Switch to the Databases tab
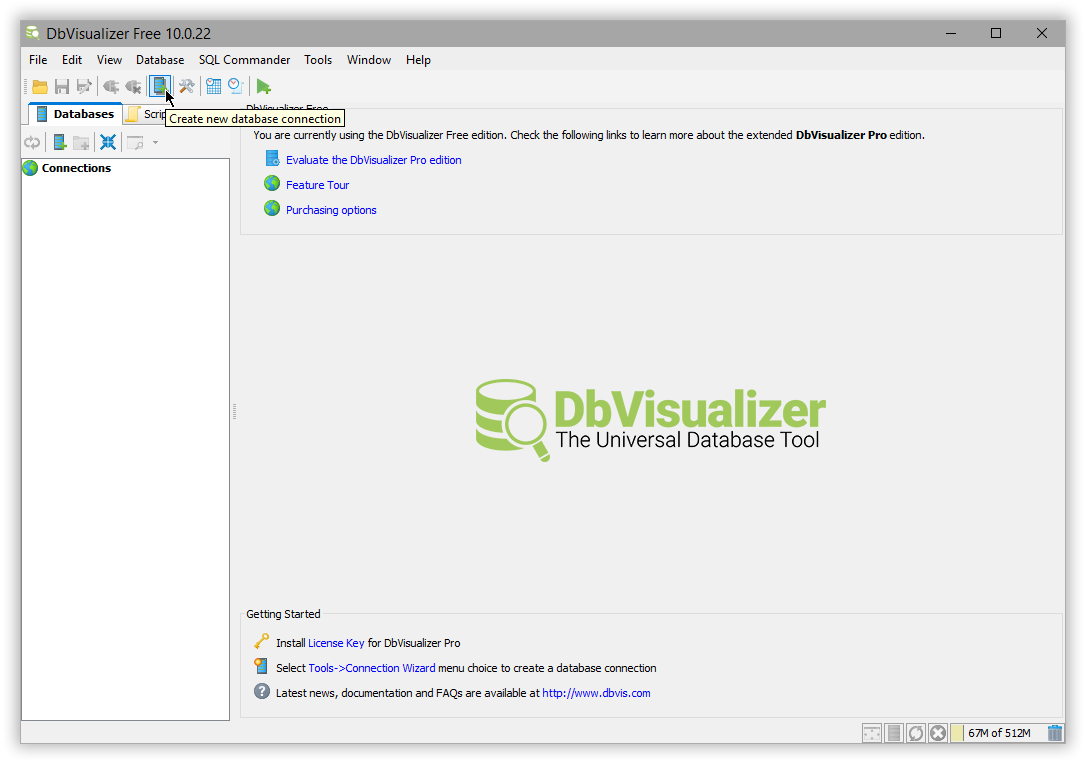The width and height of the screenshot is (1086, 764). 75,114
